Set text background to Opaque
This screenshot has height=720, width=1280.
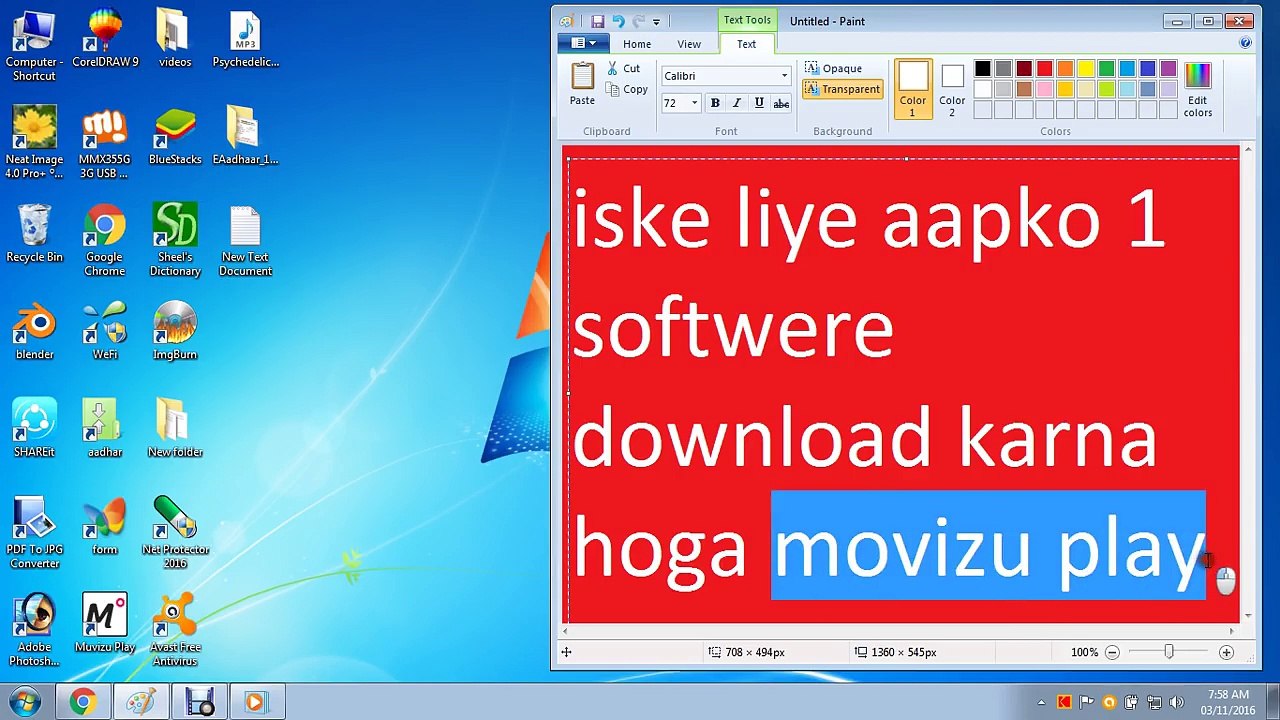834,69
